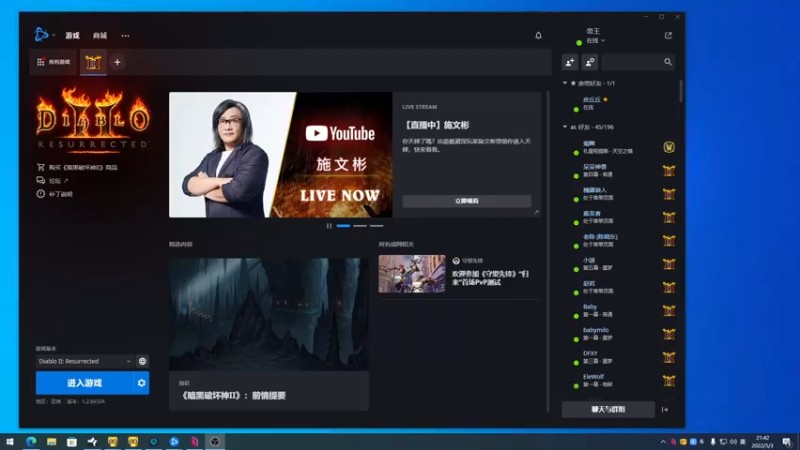Click the region globe icon
800x450 pixels.
[x=142, y=361]
